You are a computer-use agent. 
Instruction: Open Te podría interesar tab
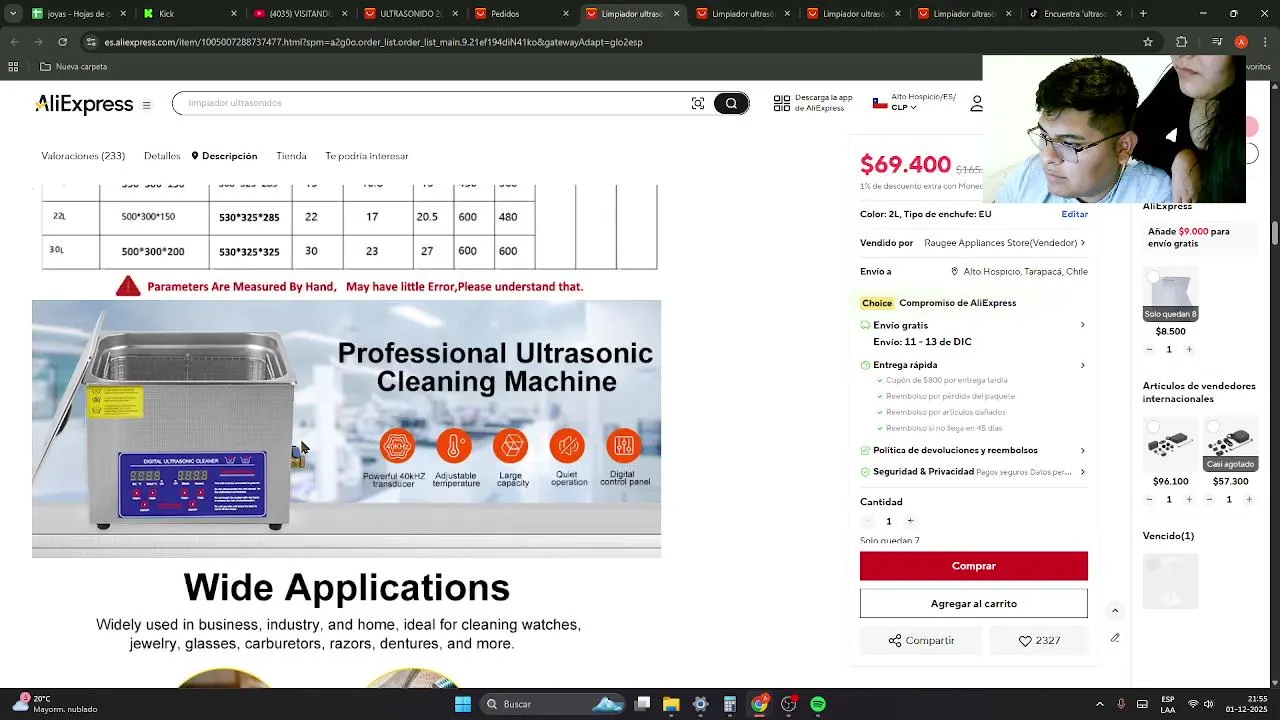point(366,156)
